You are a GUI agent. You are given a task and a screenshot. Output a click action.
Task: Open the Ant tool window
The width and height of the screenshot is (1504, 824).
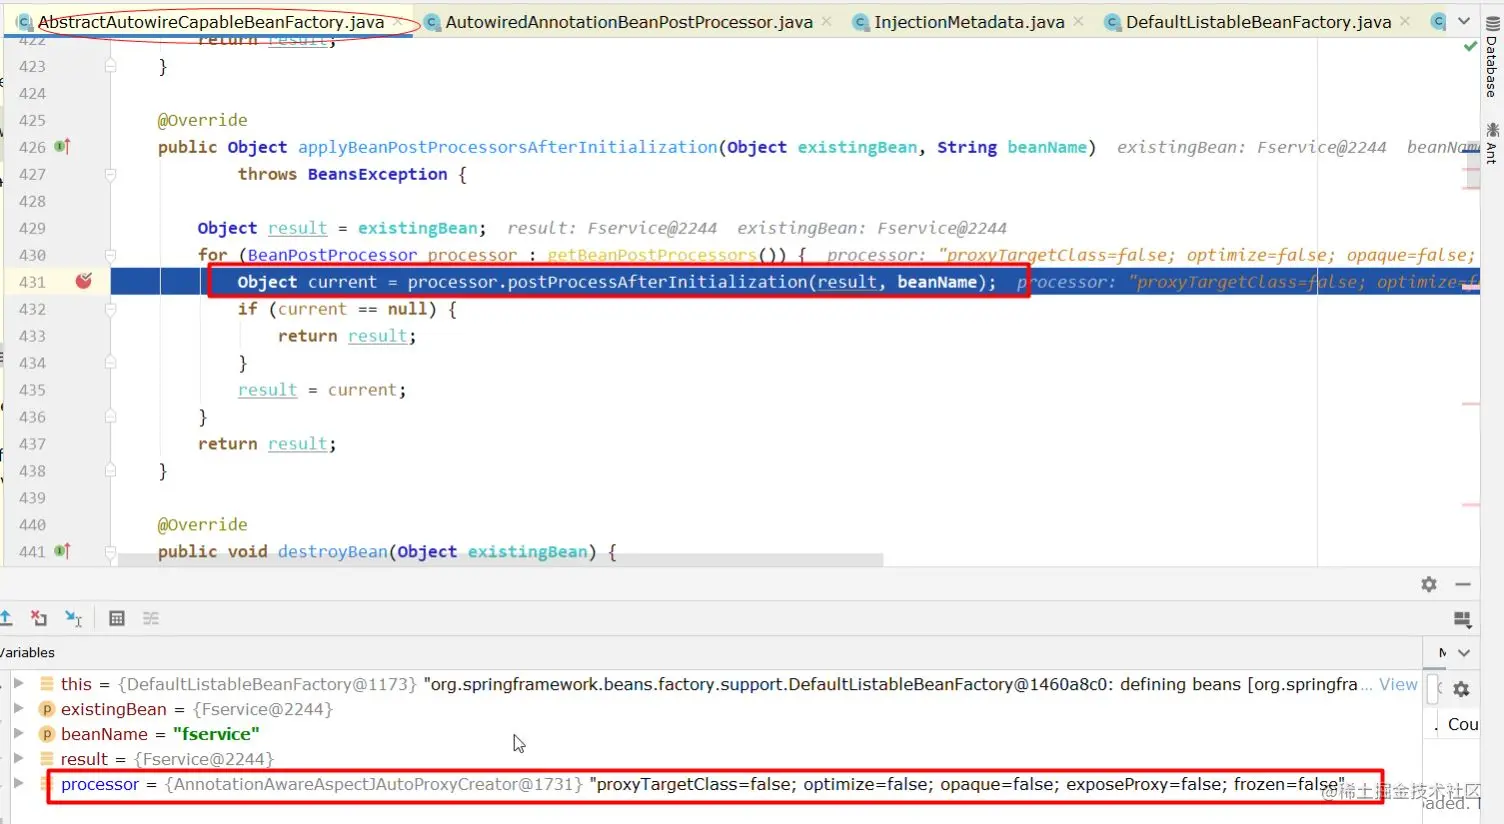pos(1491,143)
